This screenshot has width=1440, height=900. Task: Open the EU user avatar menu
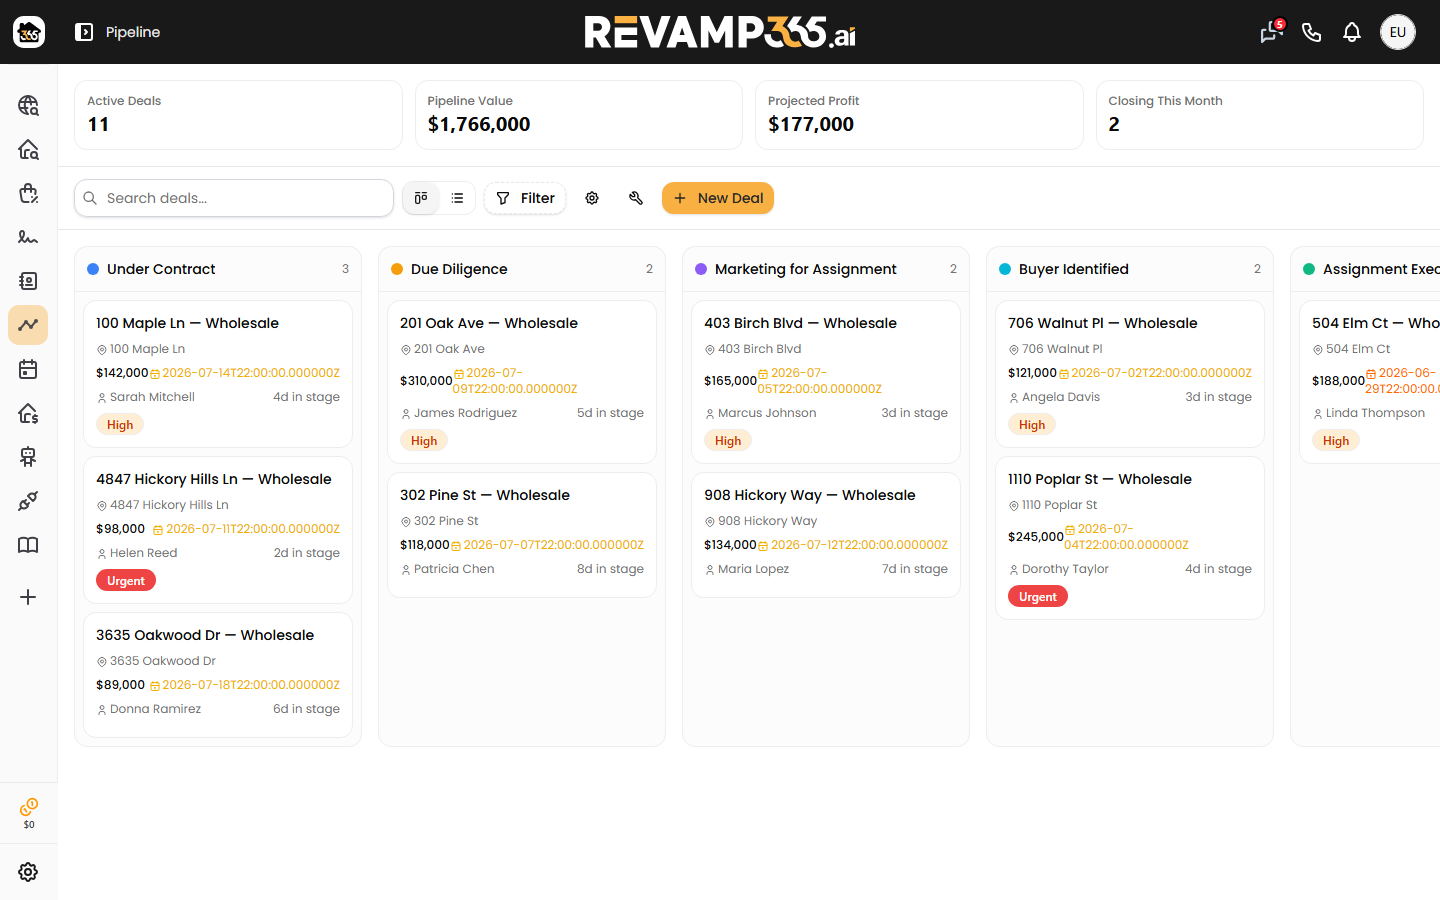(x=1398, y=32)
